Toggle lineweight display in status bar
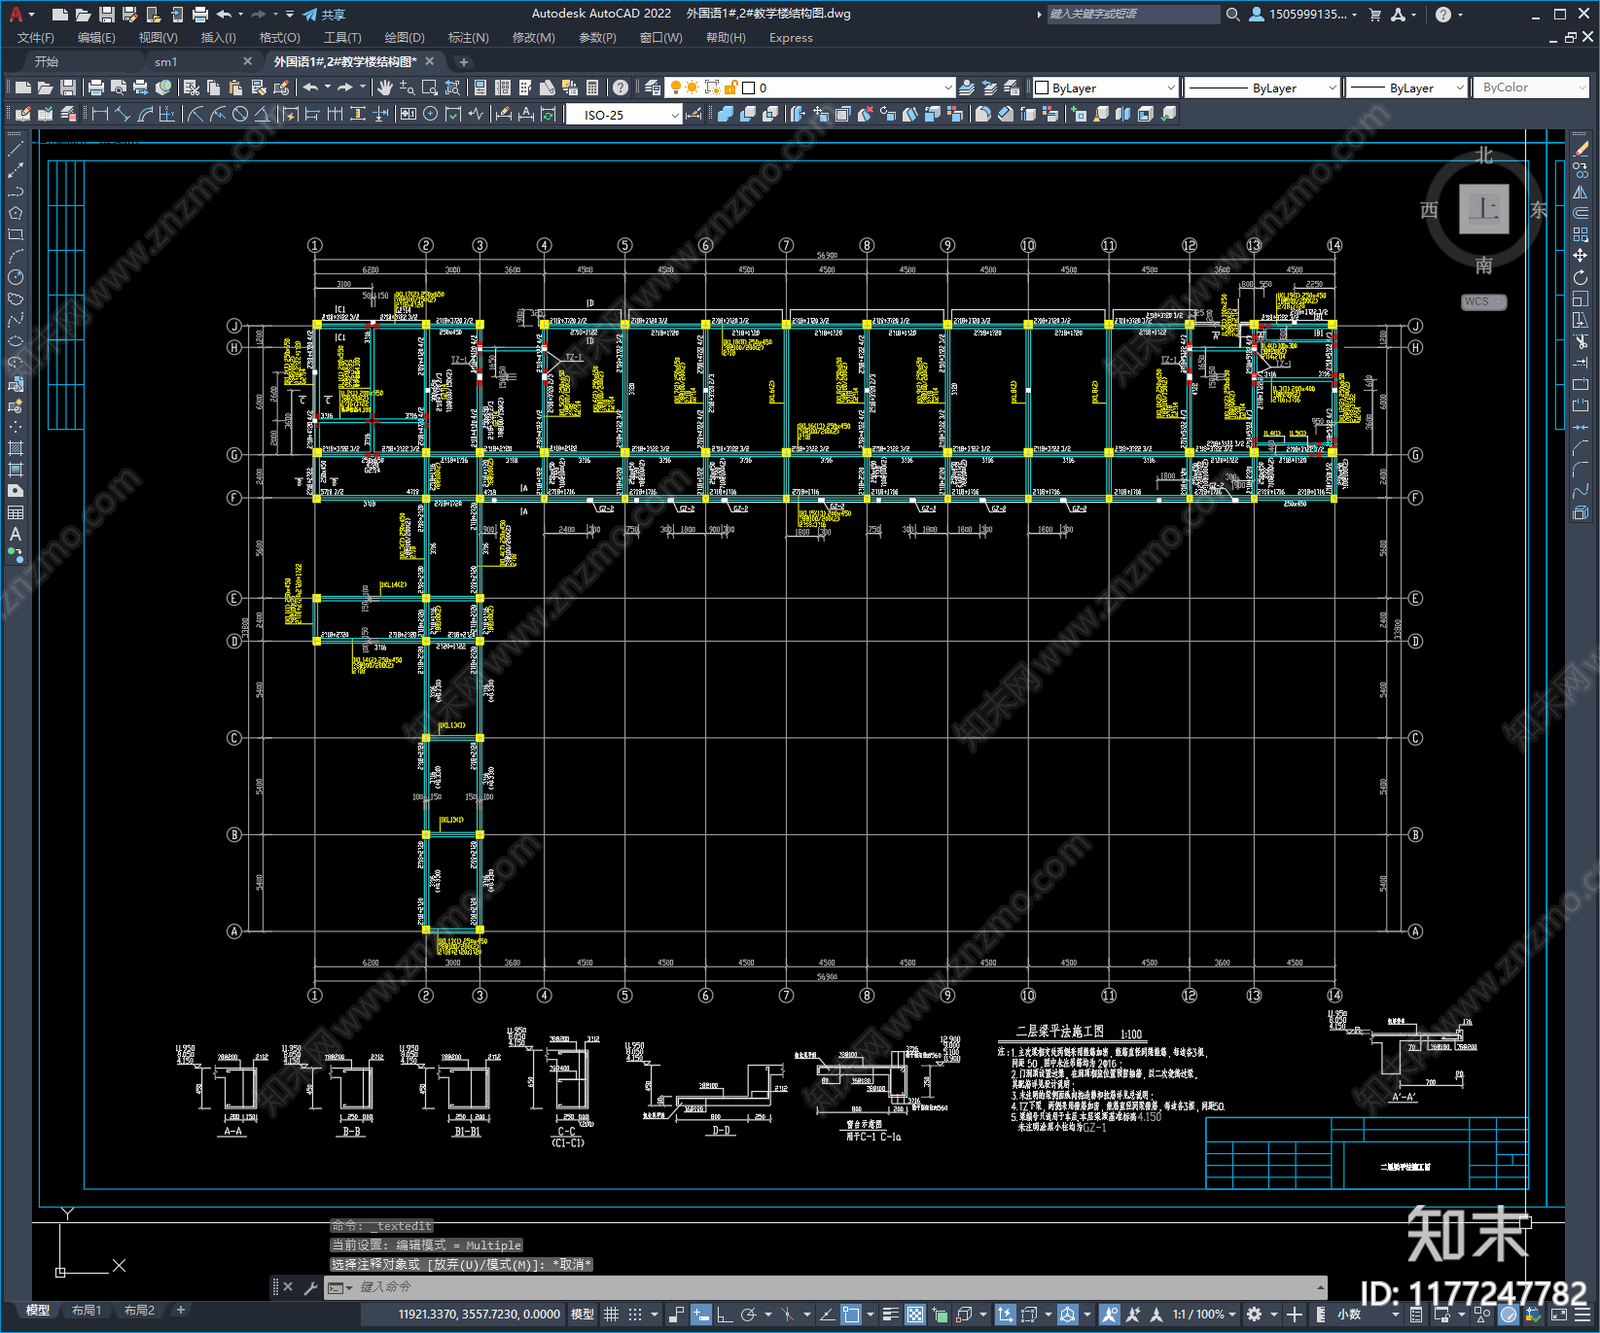The width and height of the screenshot is (1600, 1333). coord(889,1314)
